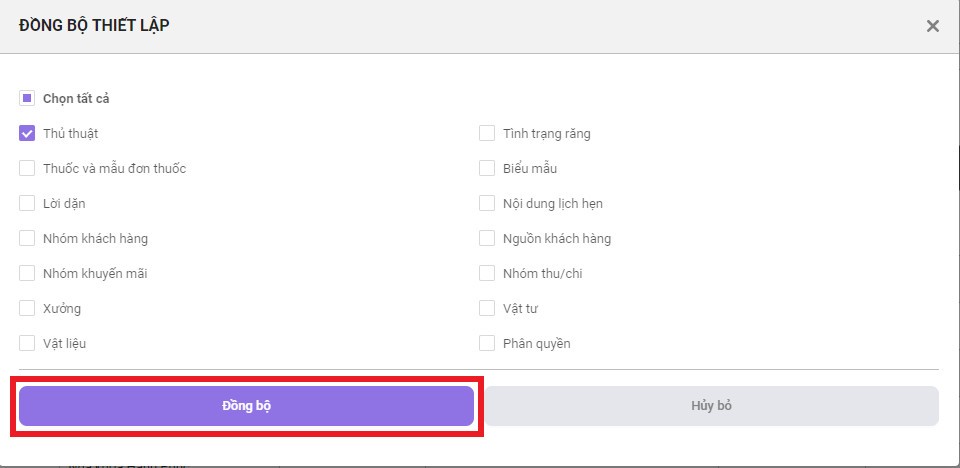Check the Lời dặn checkbox

coord(27,203)
